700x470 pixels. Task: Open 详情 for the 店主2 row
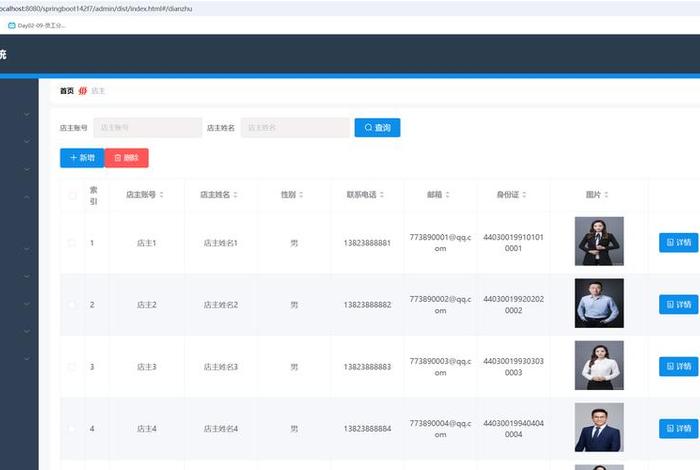pos(678,304)
